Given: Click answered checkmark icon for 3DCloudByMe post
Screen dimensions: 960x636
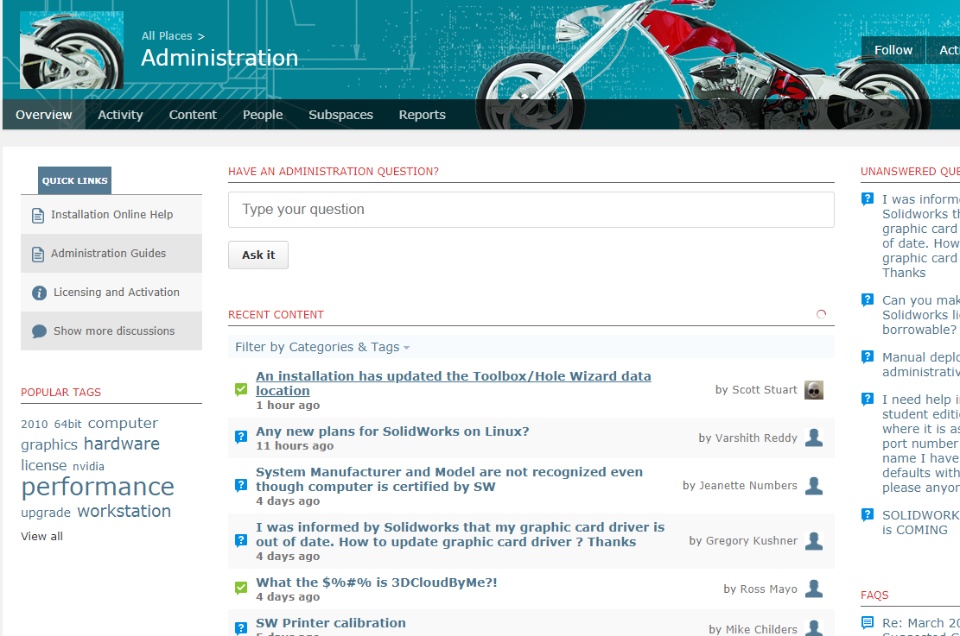Looking at the screenshot, I should [x=241, y=588].
